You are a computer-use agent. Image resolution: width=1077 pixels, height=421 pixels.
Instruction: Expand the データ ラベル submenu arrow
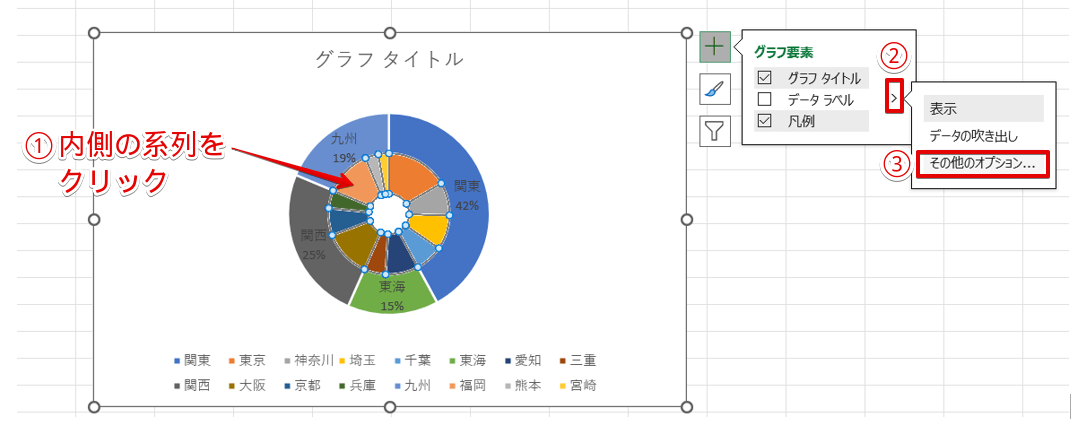point(893,98)
